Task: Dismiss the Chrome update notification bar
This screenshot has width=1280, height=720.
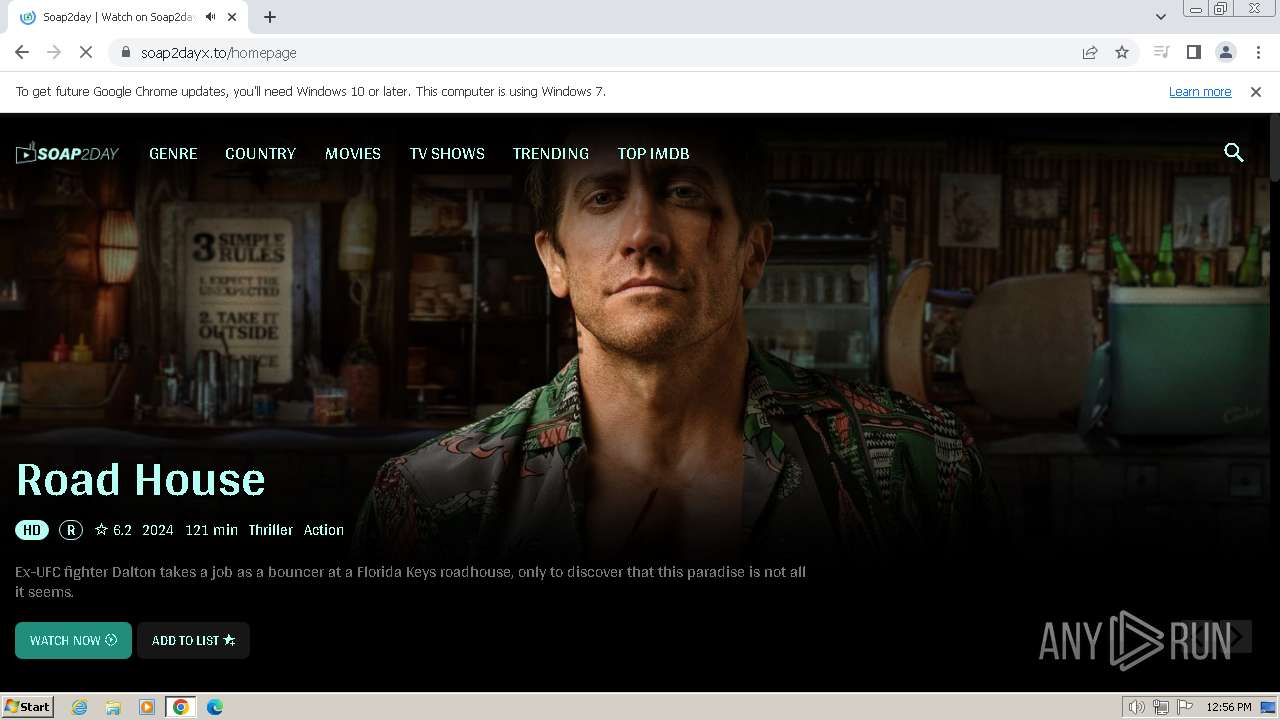Action: click(1256, 91)
